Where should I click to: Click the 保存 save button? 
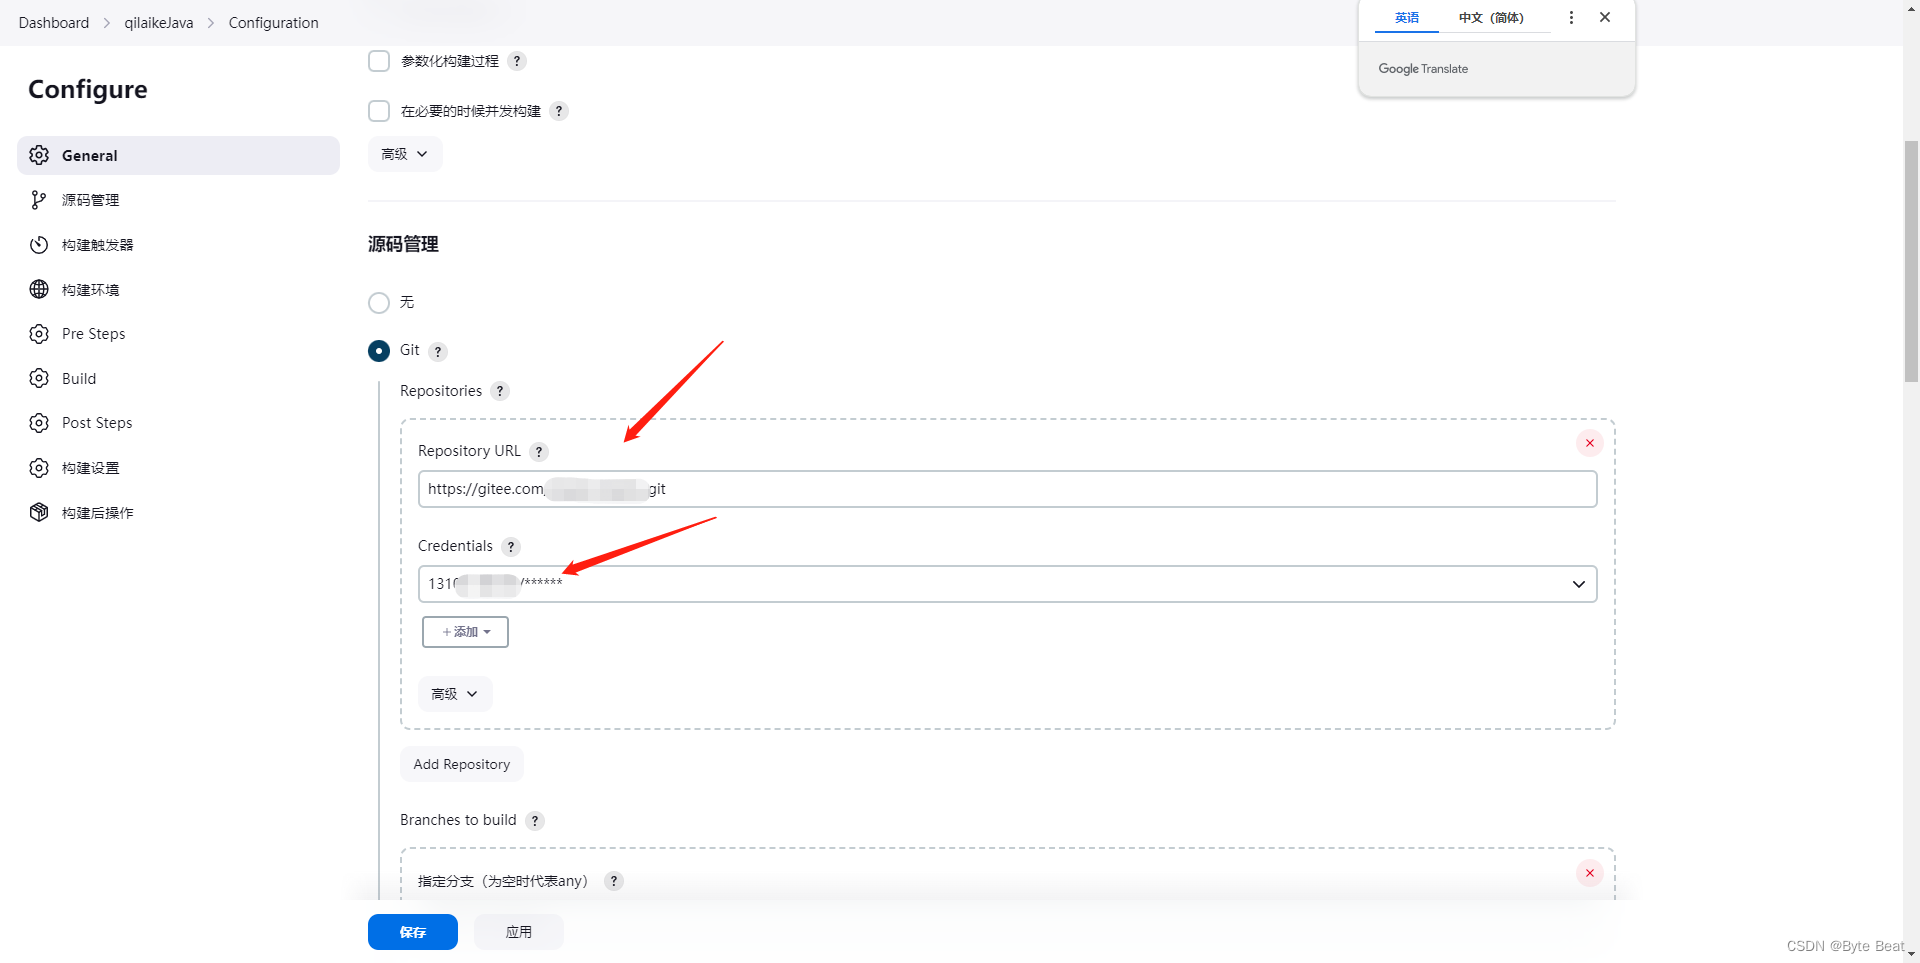click(413, 932)
